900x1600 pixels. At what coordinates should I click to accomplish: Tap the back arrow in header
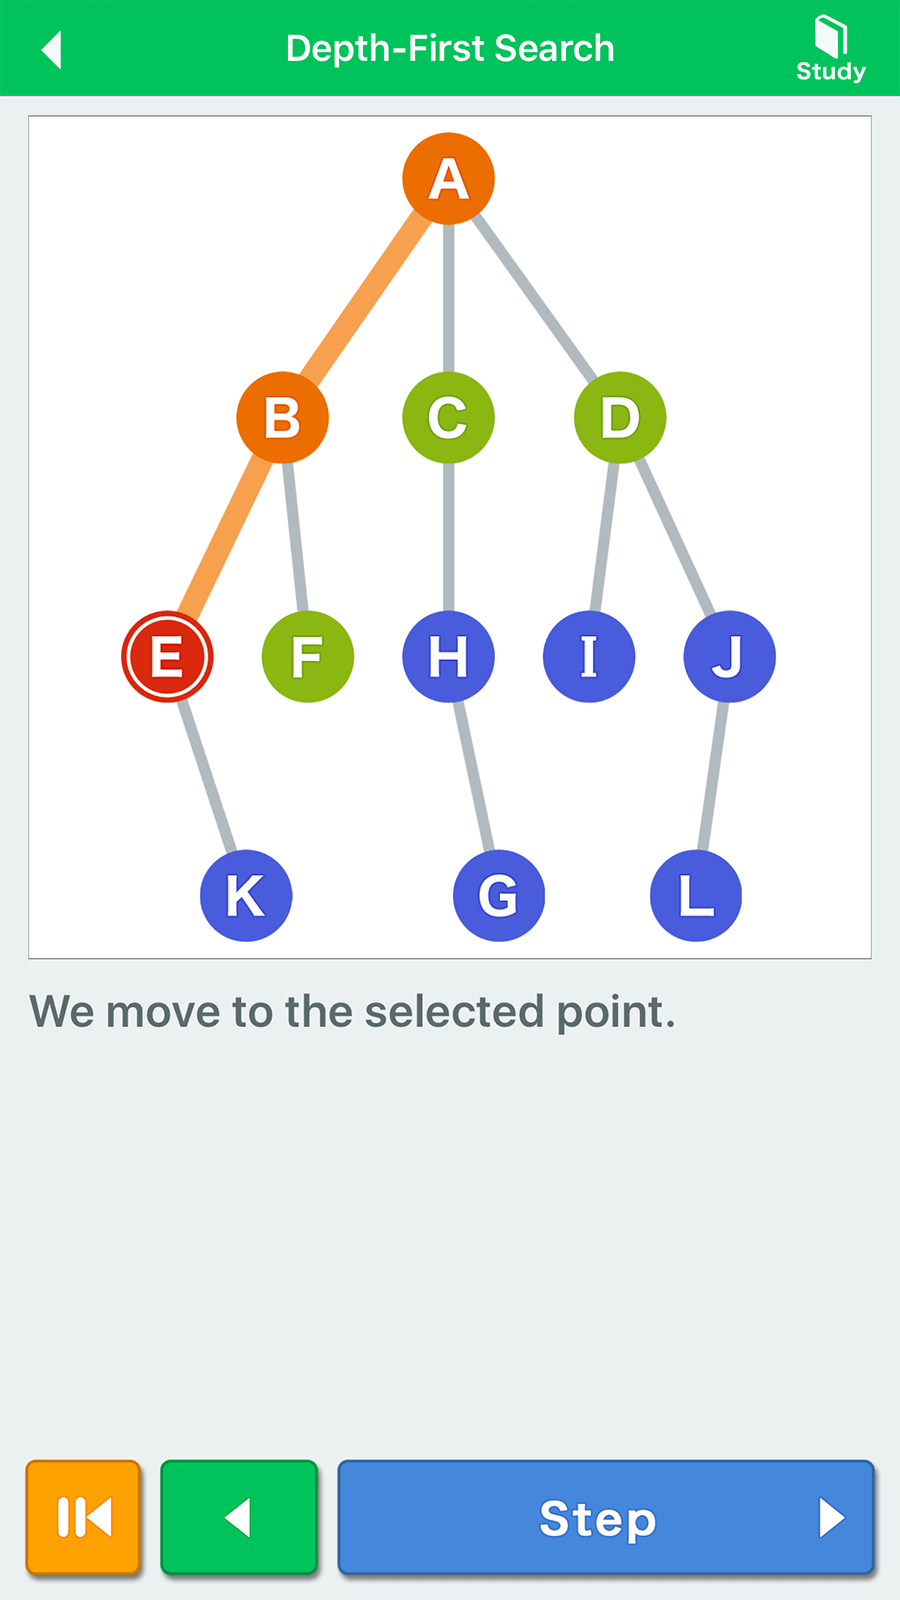52,49
